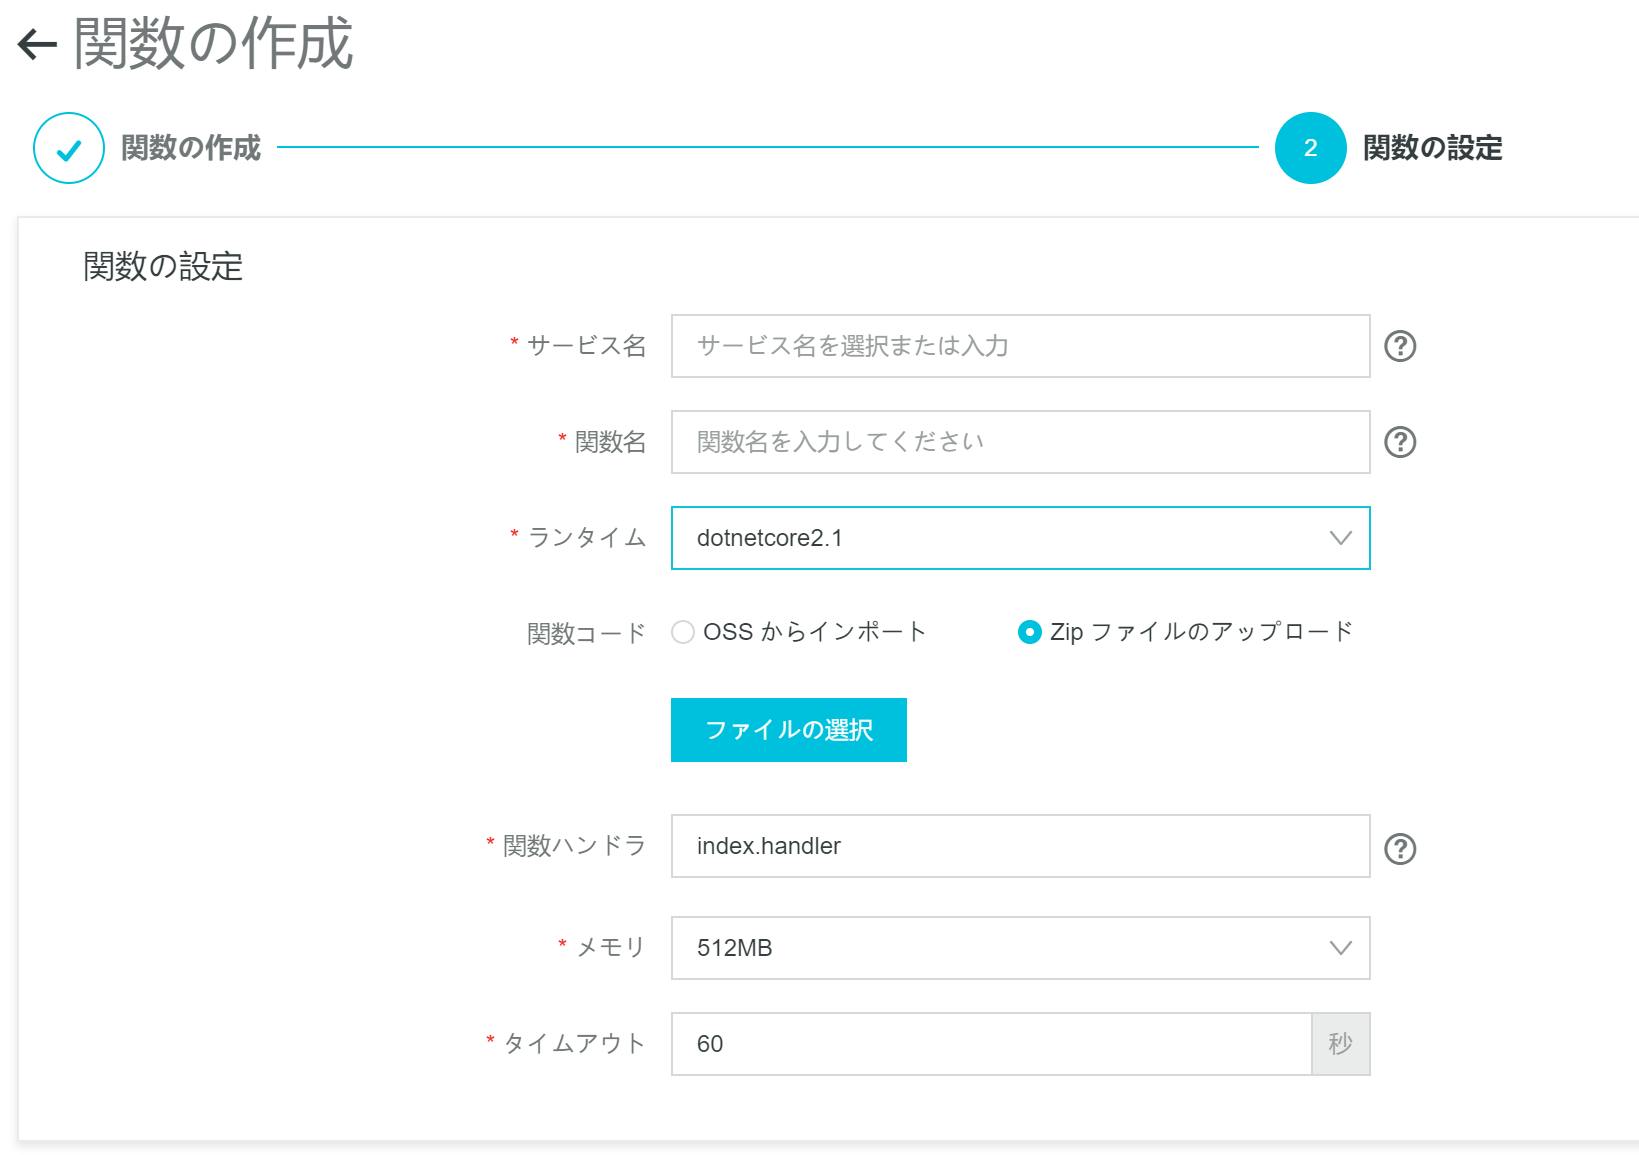Click the 秒 unit label beside timeout
Image resolution: width=1639 pixels, height=1155 pixels.
pos(1340,1044)
